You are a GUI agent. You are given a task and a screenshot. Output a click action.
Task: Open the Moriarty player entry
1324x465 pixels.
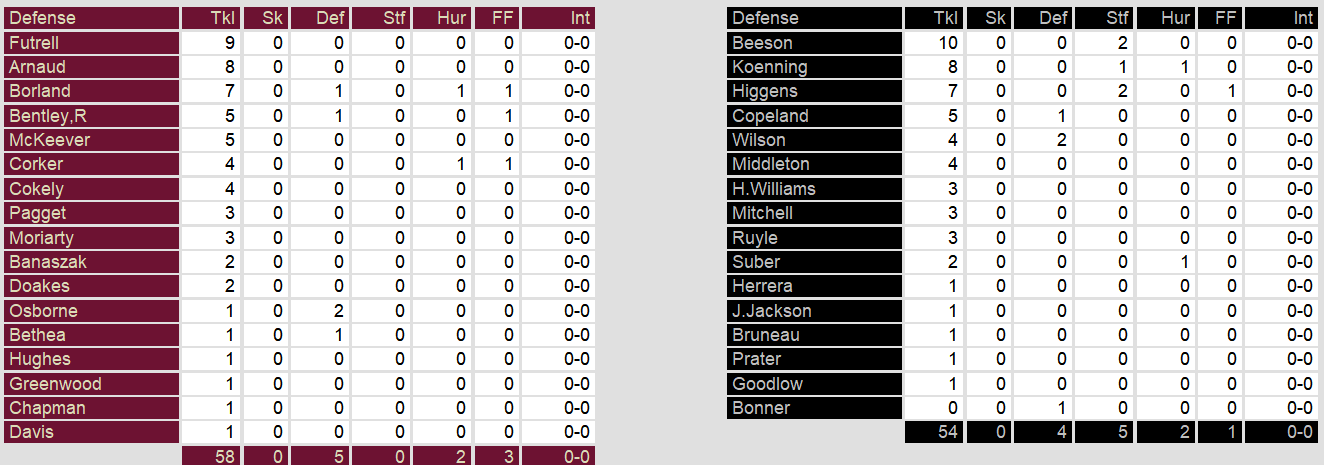coord(41,238)
